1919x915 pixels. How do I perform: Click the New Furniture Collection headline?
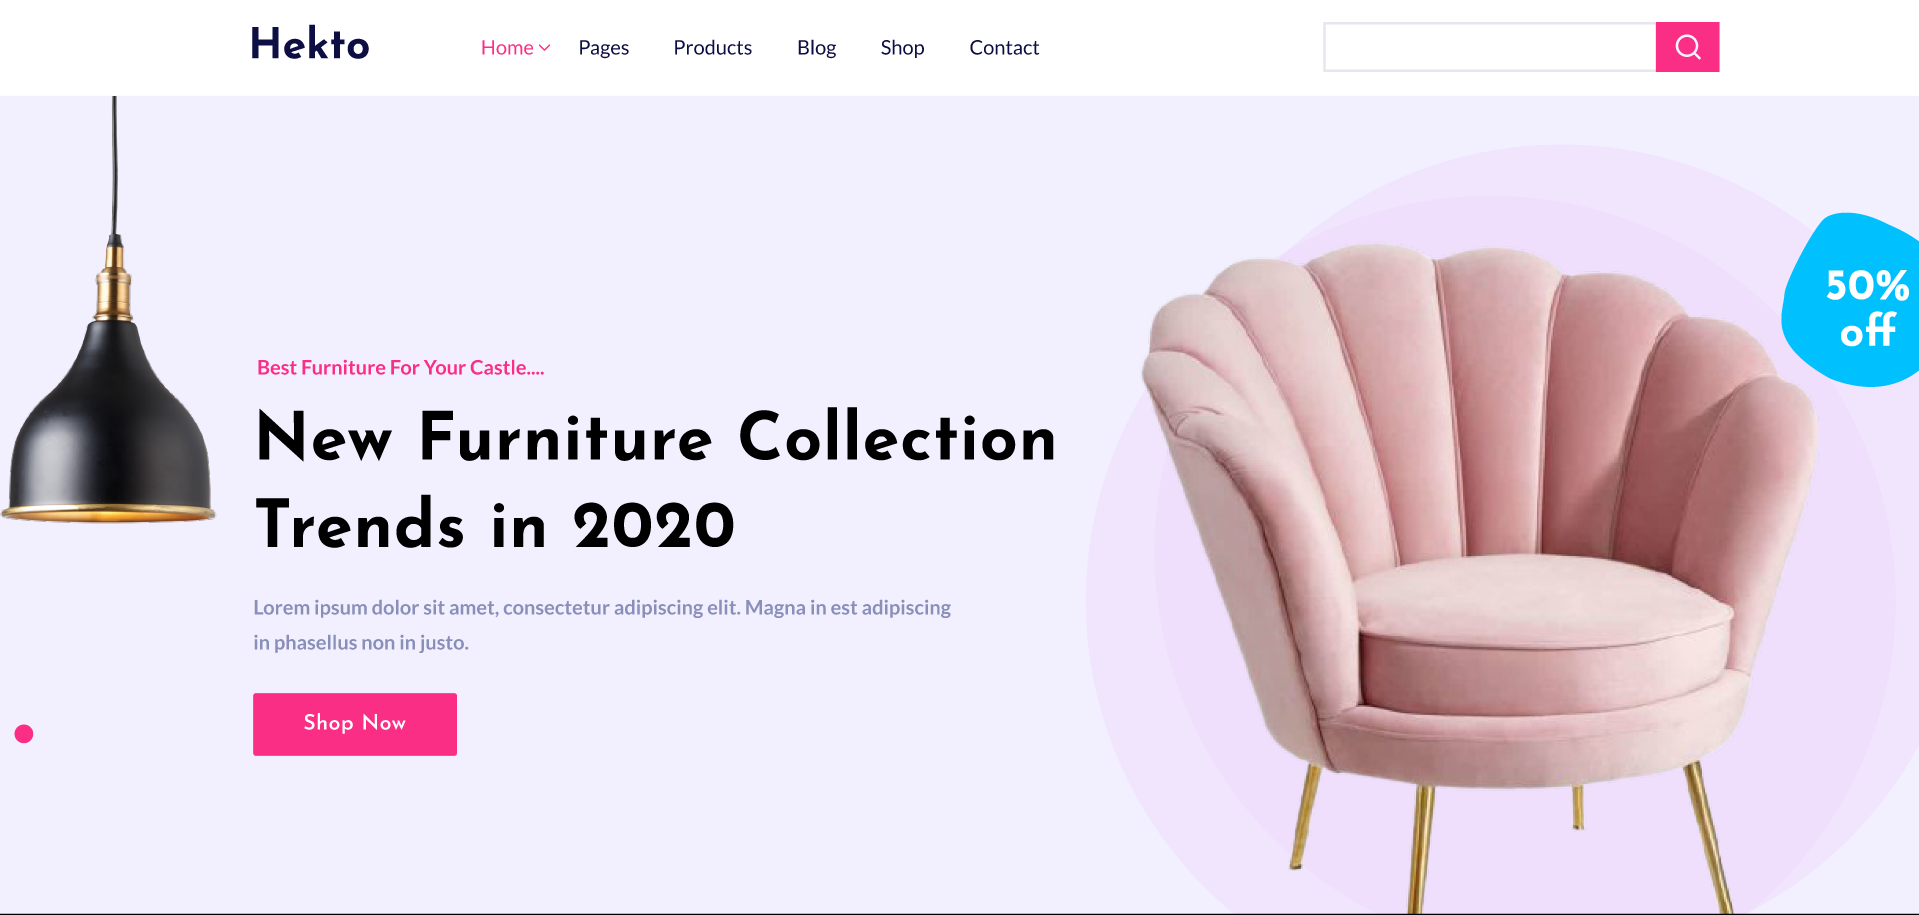(656, 481)
